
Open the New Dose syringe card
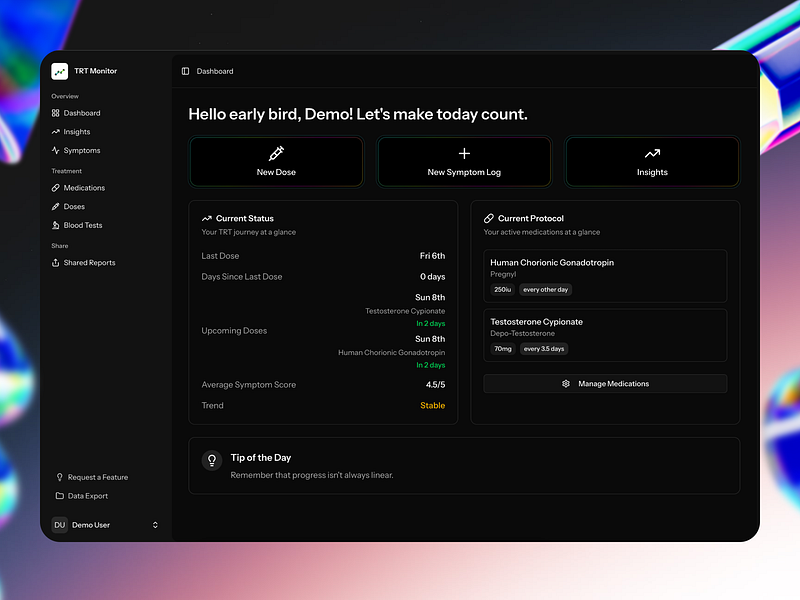(276, 162)
